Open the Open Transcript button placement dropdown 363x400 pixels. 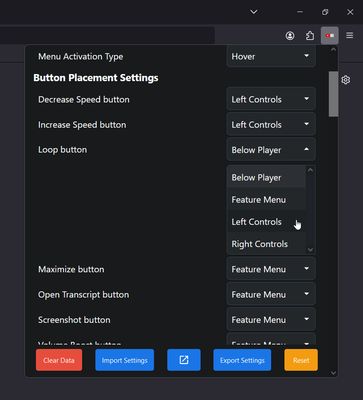pyautogui.click(x=271, y=294)
